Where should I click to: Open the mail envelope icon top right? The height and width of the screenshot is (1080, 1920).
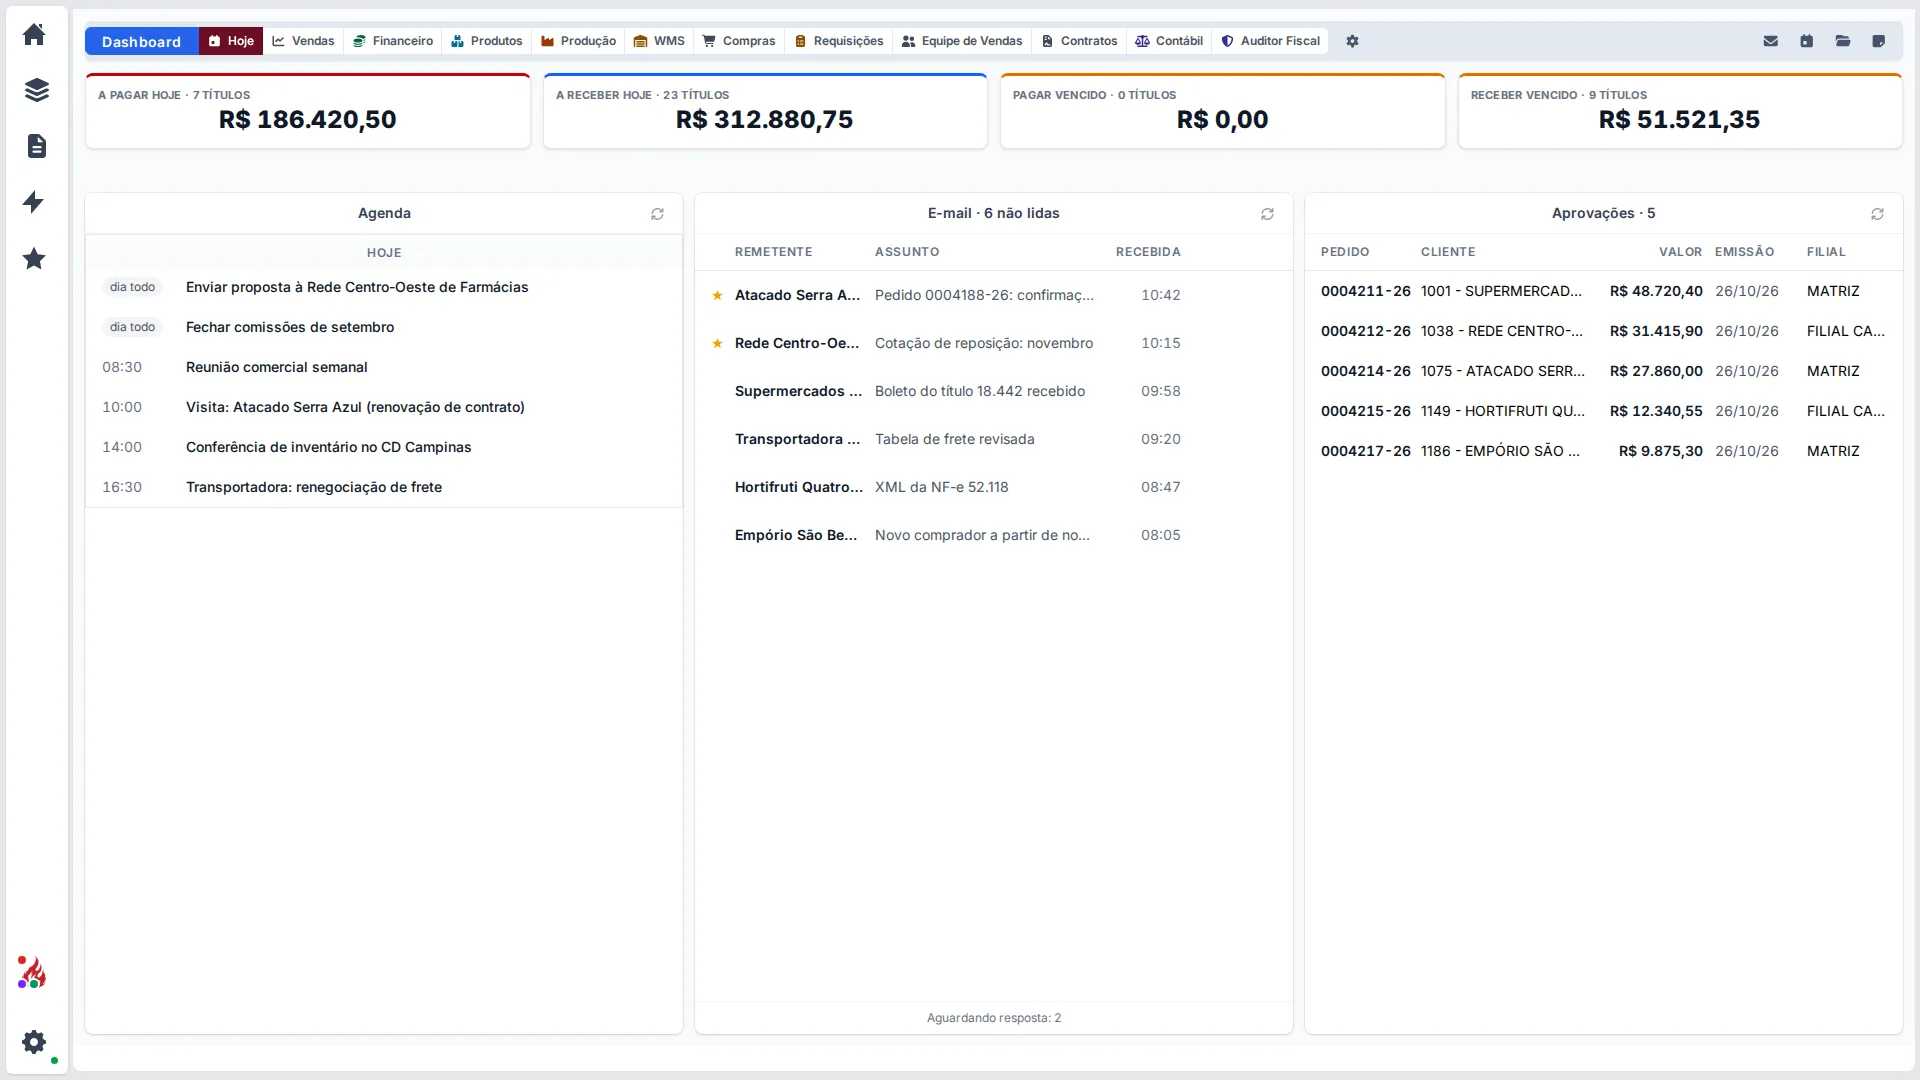point(1770,41)
